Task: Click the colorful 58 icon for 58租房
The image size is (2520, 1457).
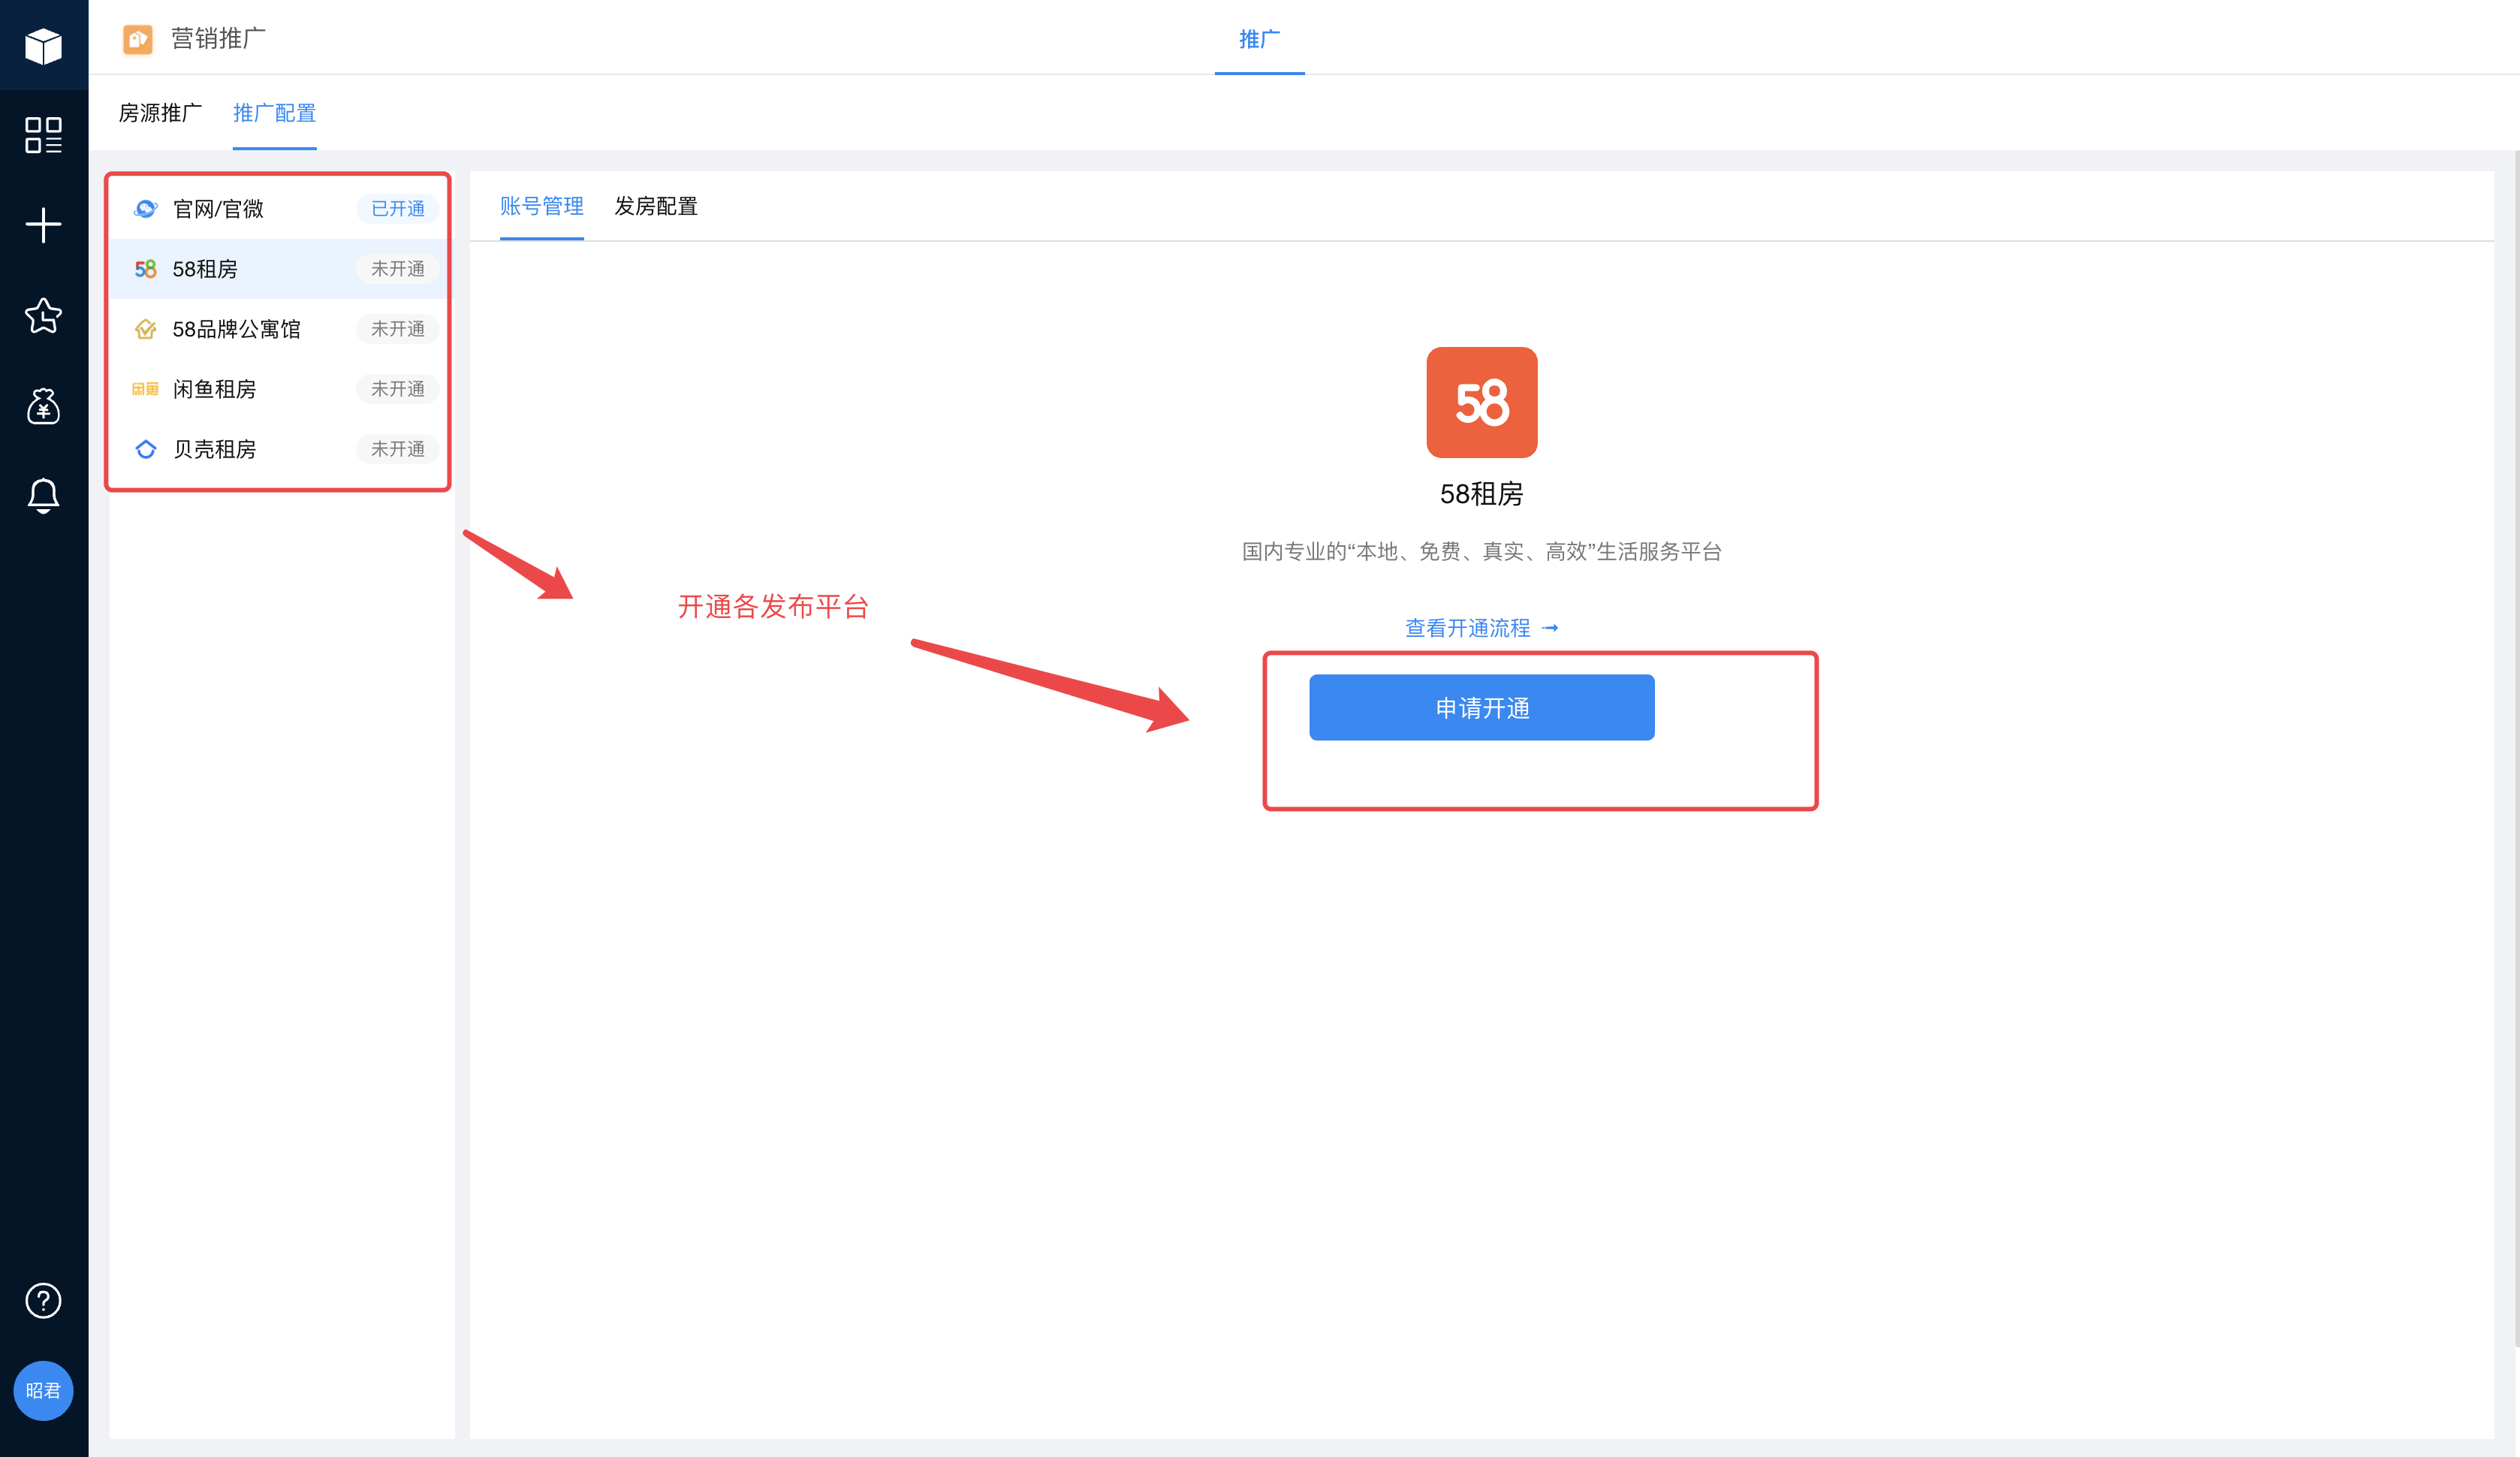Action: 145,268
